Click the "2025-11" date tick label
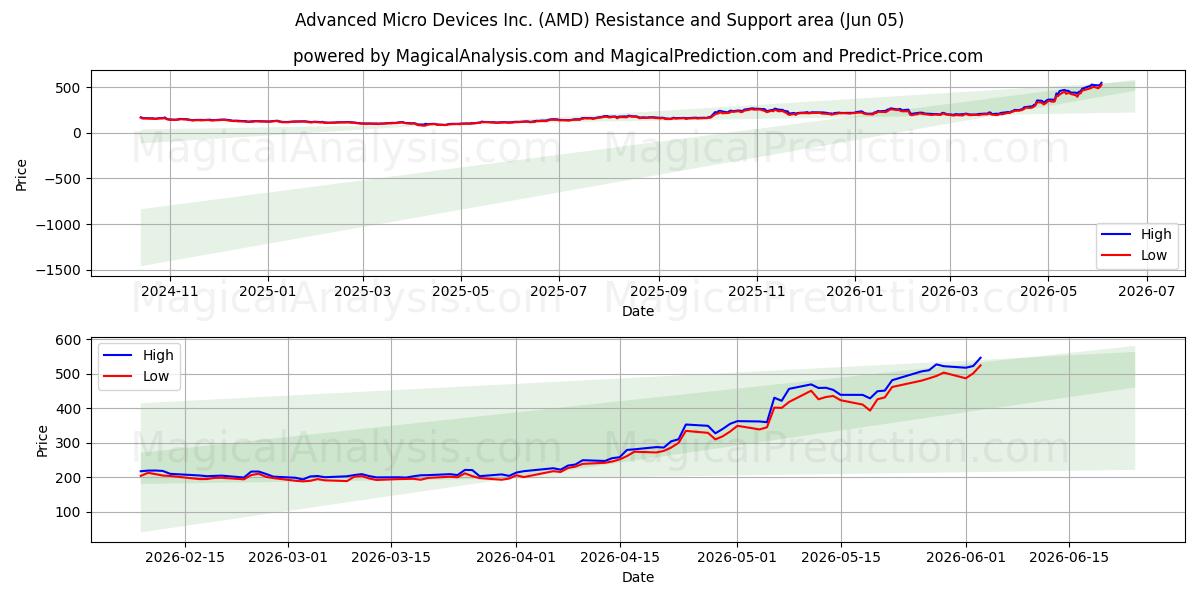The height and width of the screenshot is (600, 1200). pos(757,291)
